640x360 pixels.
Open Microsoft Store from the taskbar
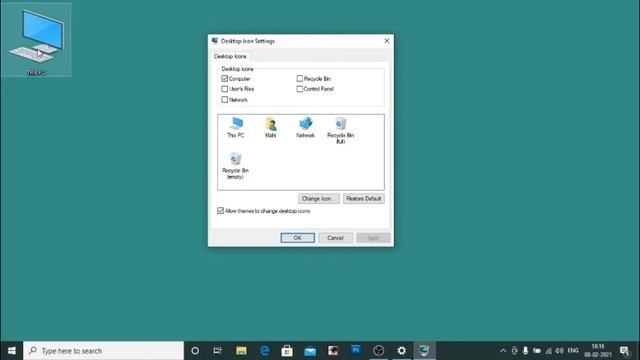287,351
